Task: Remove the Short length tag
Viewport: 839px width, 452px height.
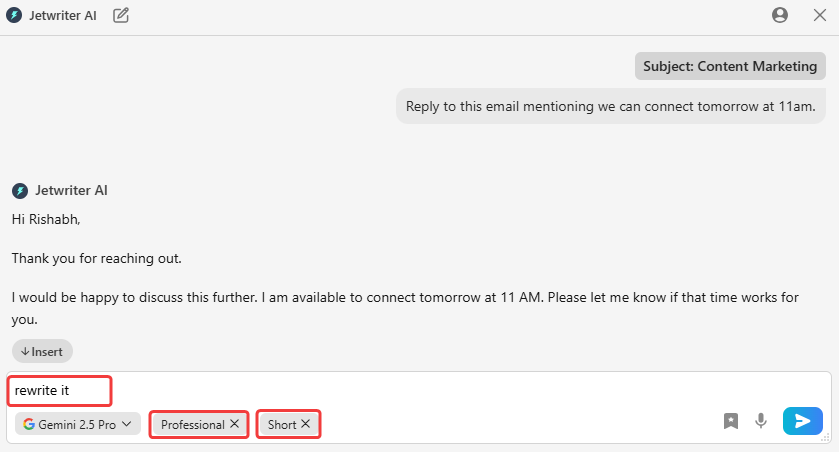Action: [306, 424]
